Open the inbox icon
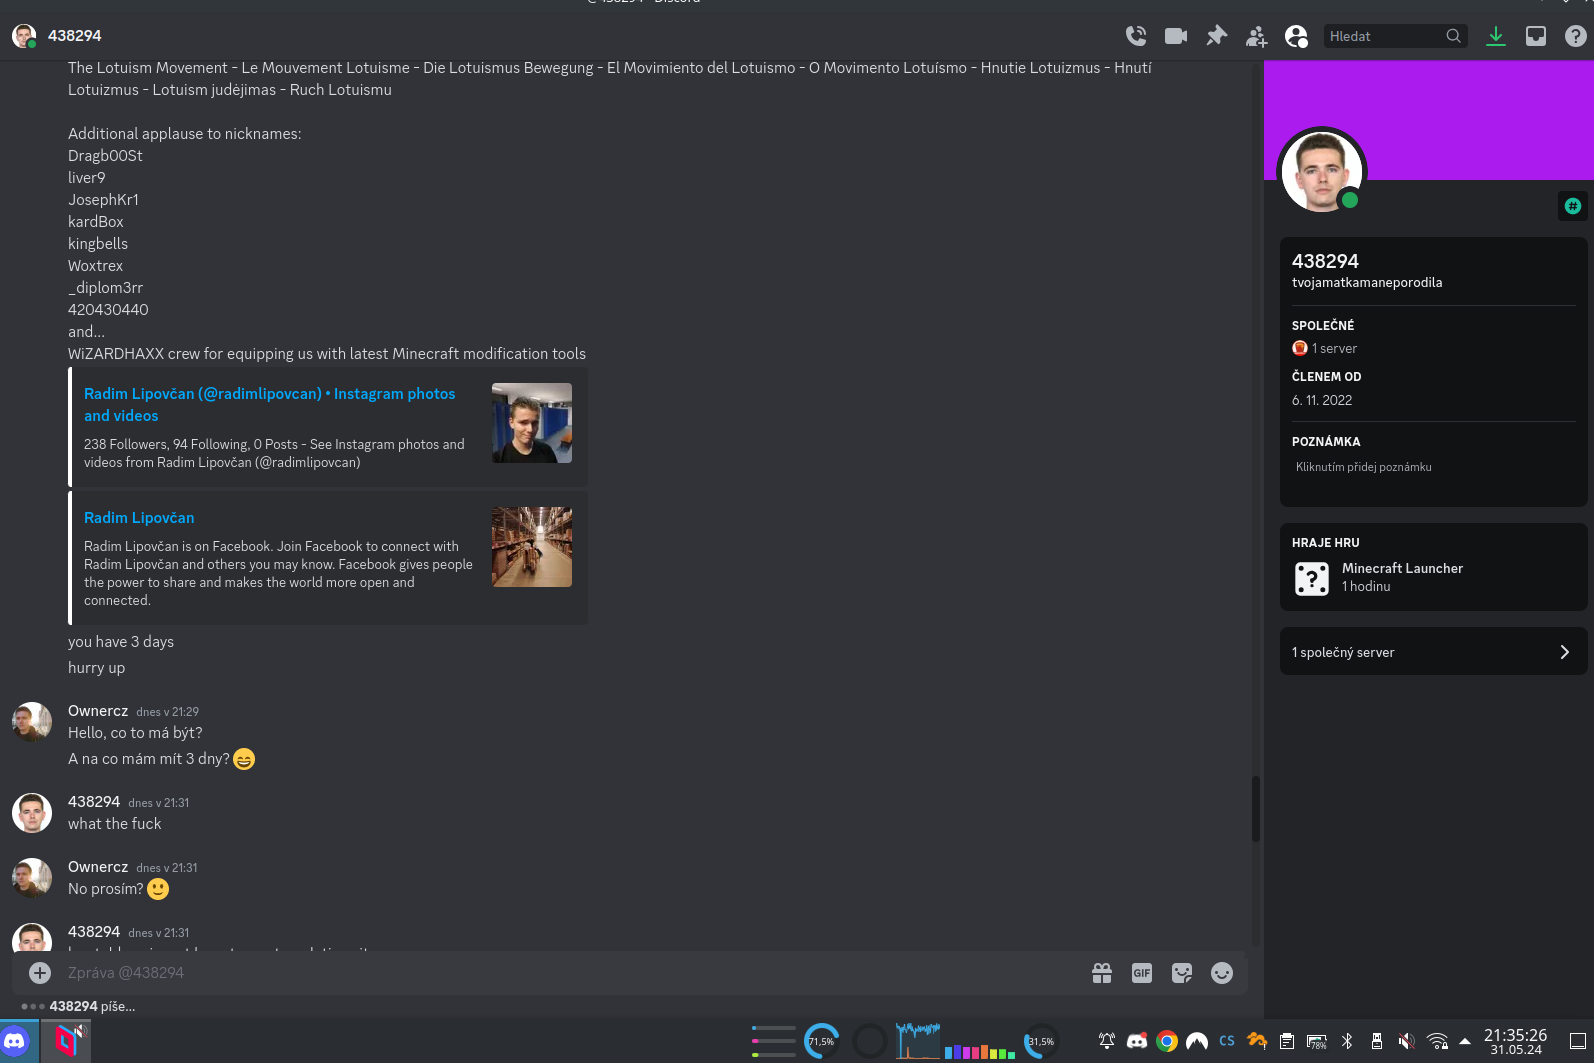This screenshot has width=1594, height=1063. (1536, 36)
